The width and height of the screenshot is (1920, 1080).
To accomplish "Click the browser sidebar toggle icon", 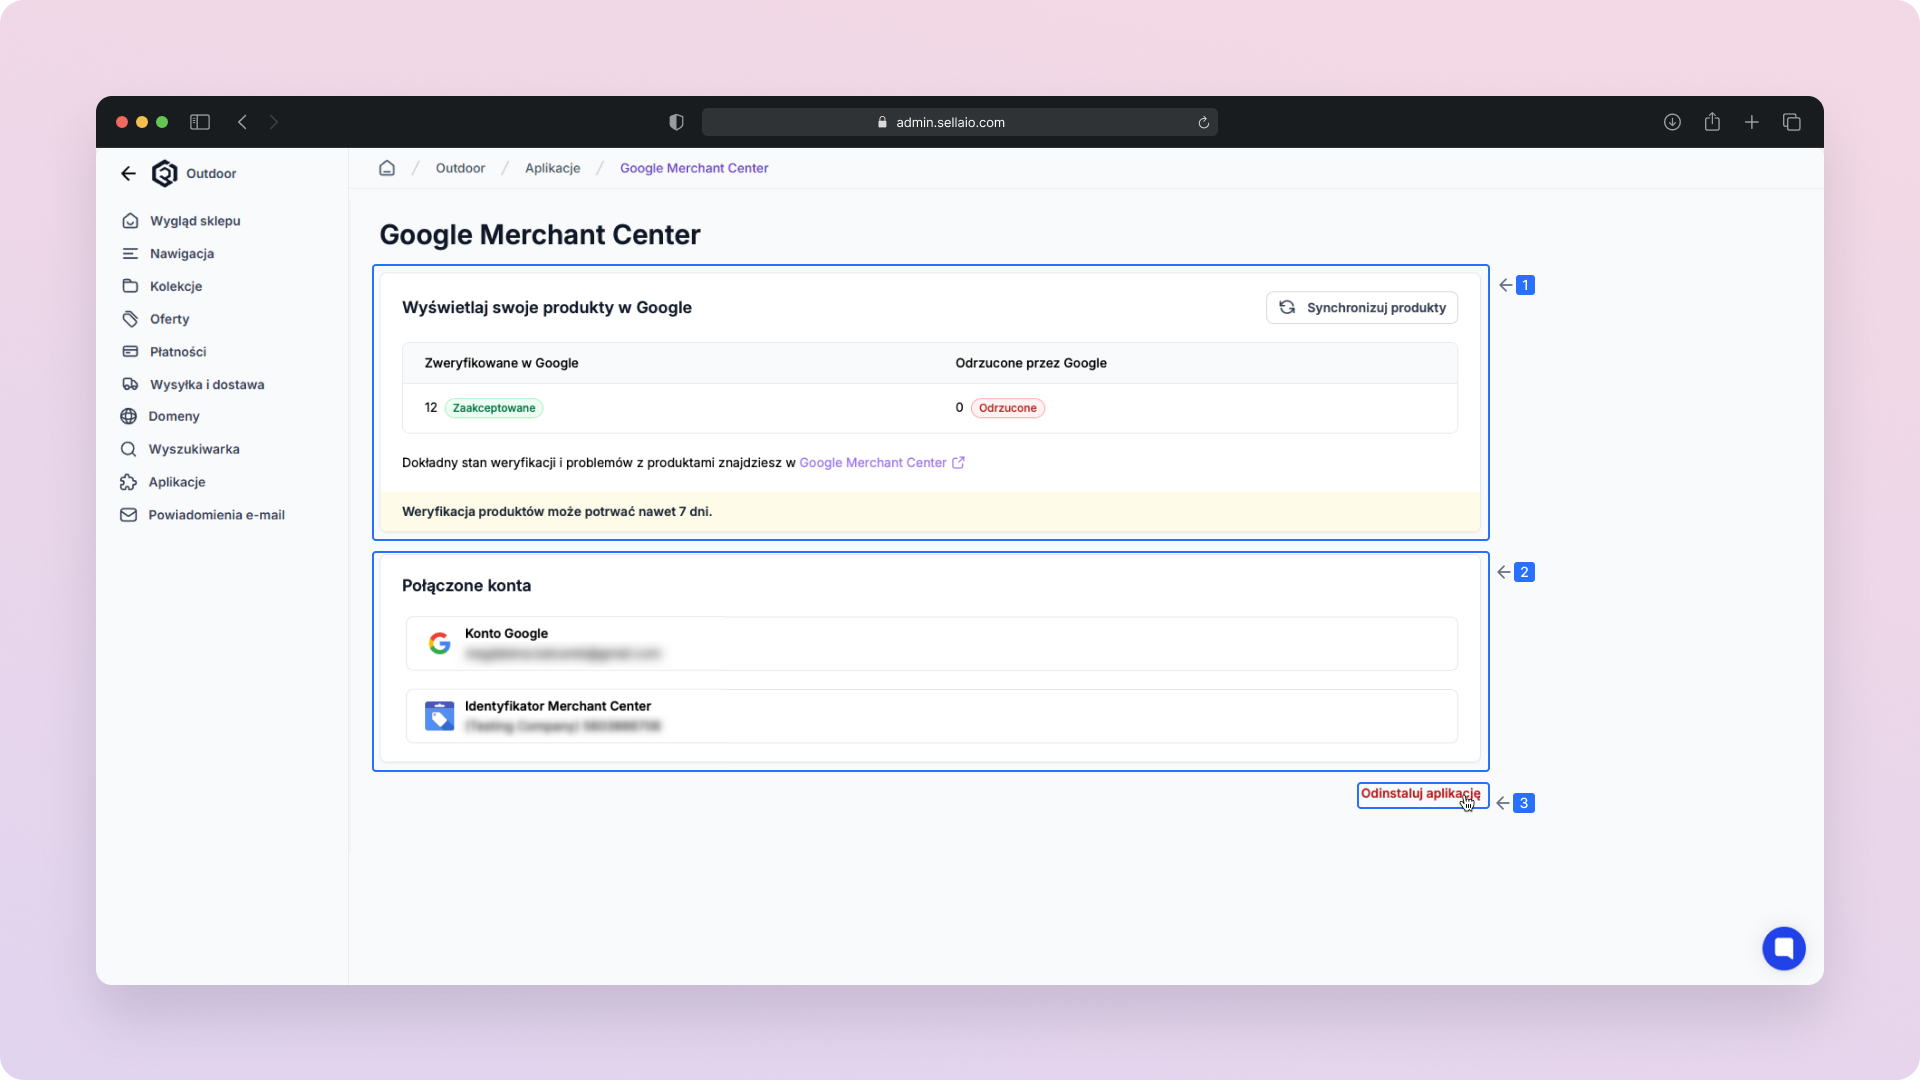I will click(x=200, y=122).
